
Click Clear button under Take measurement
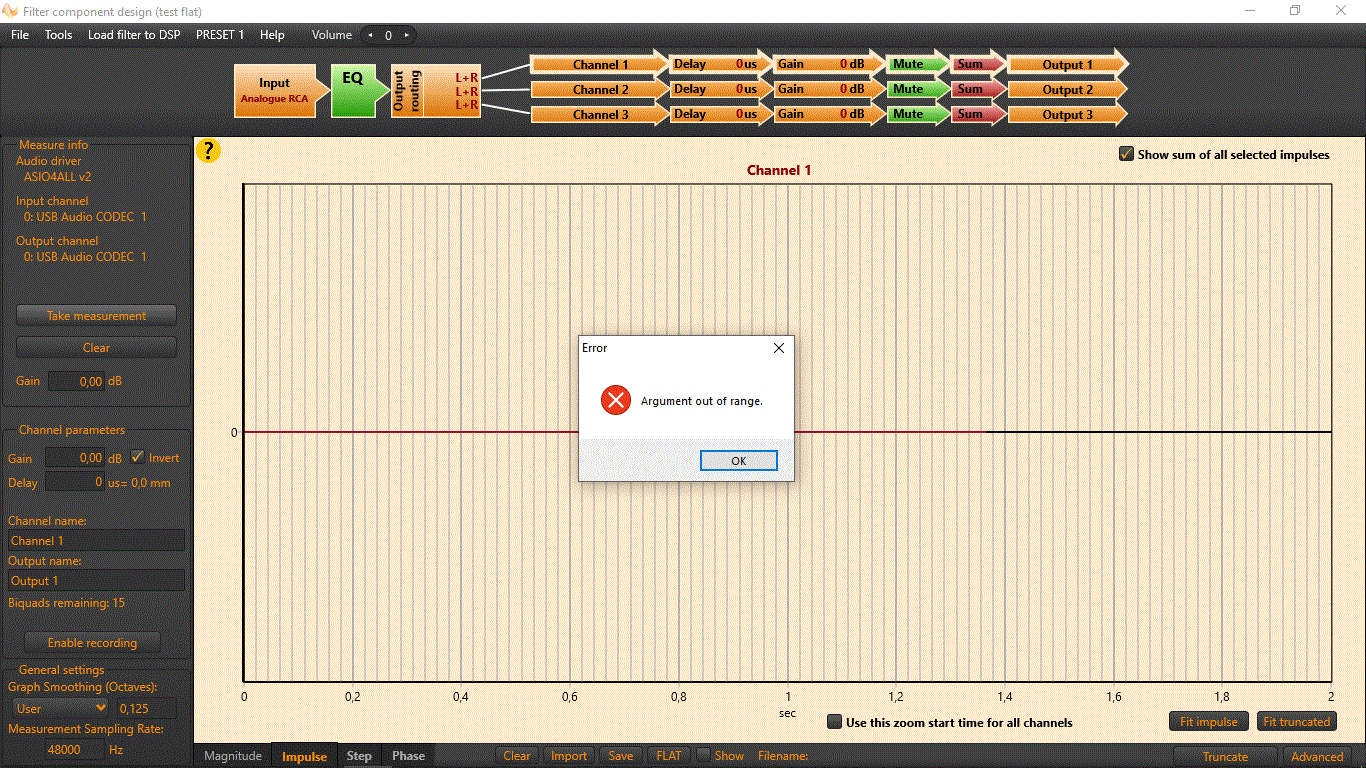tap(96, 348)
